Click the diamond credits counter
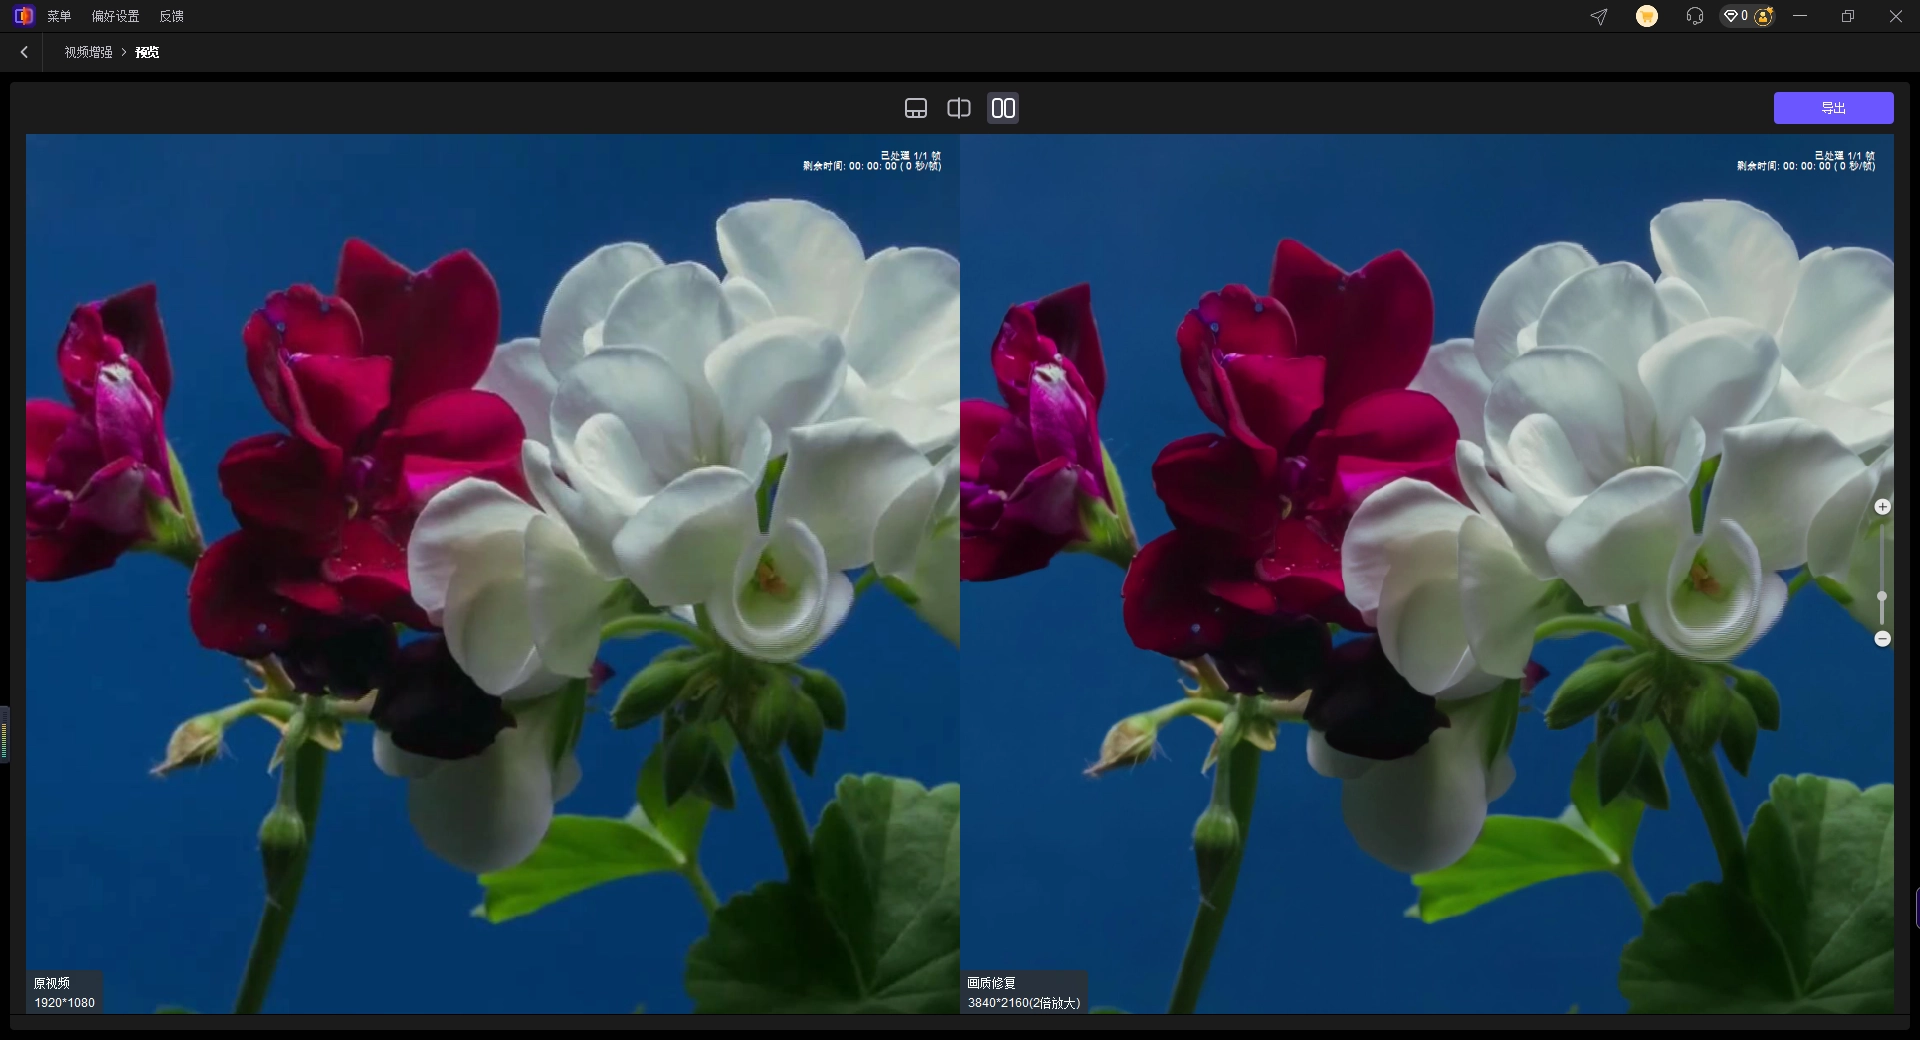The width and height of the screenshot is (1920, 1040). pos(1735,16)
